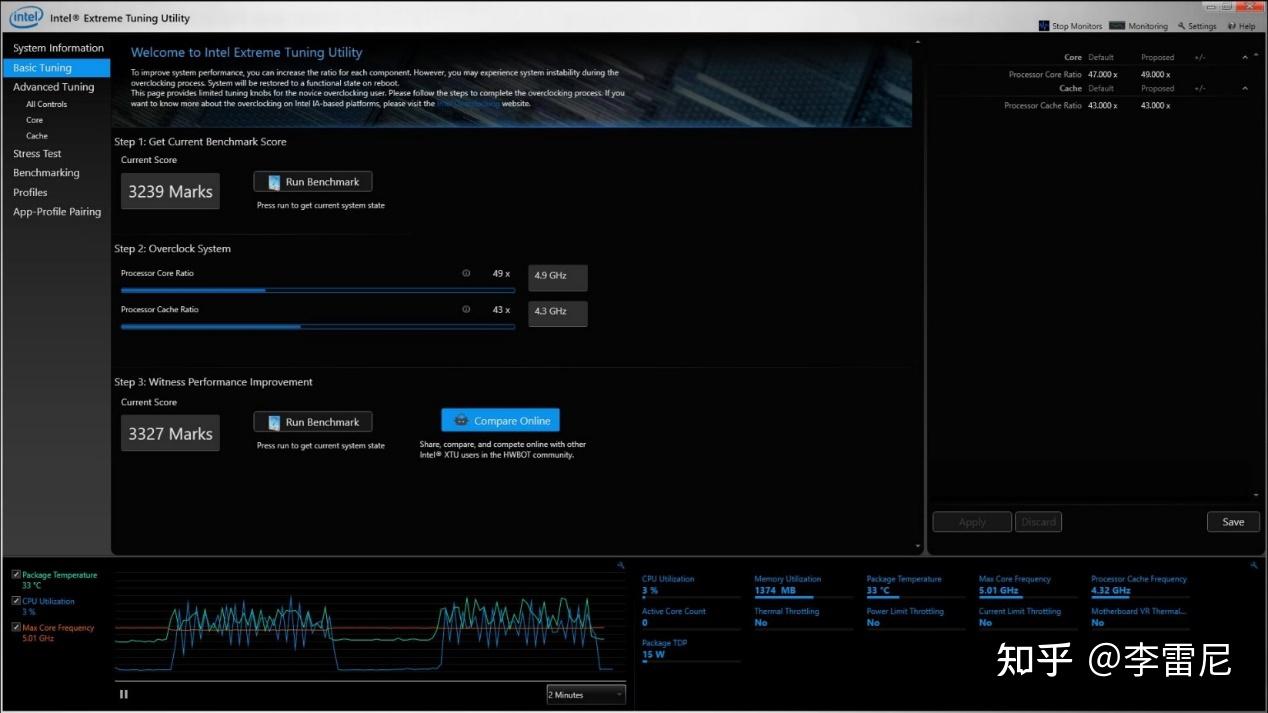Screen dimensions: 1268x713
Task: Click the Apply button
Action: (972, 522)
